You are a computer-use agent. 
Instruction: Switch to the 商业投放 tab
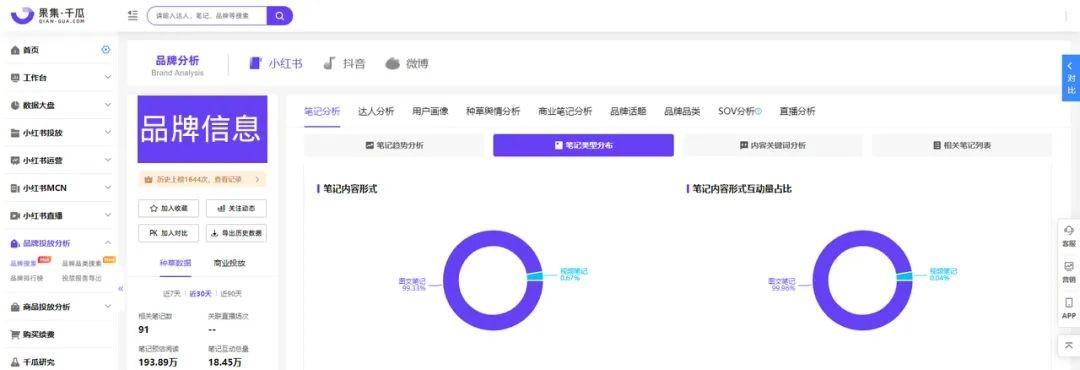click(x=229, y=263)
